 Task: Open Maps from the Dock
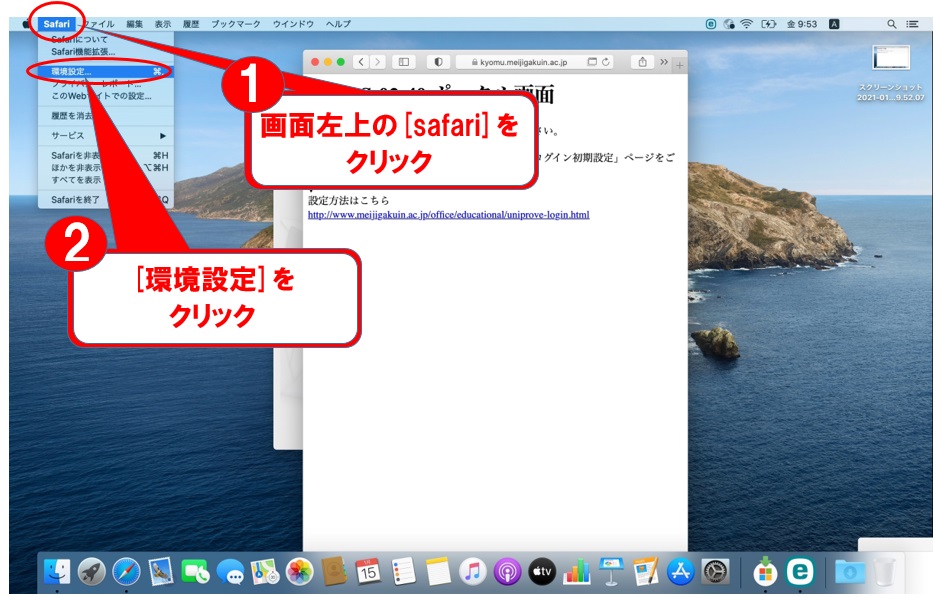[265, 571]
